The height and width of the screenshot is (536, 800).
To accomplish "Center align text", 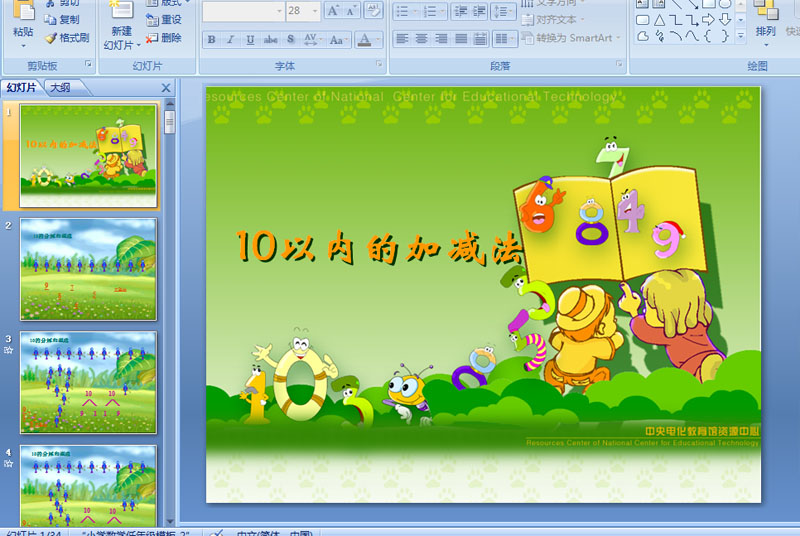I will pyautogui.click(x=421, y=39).
